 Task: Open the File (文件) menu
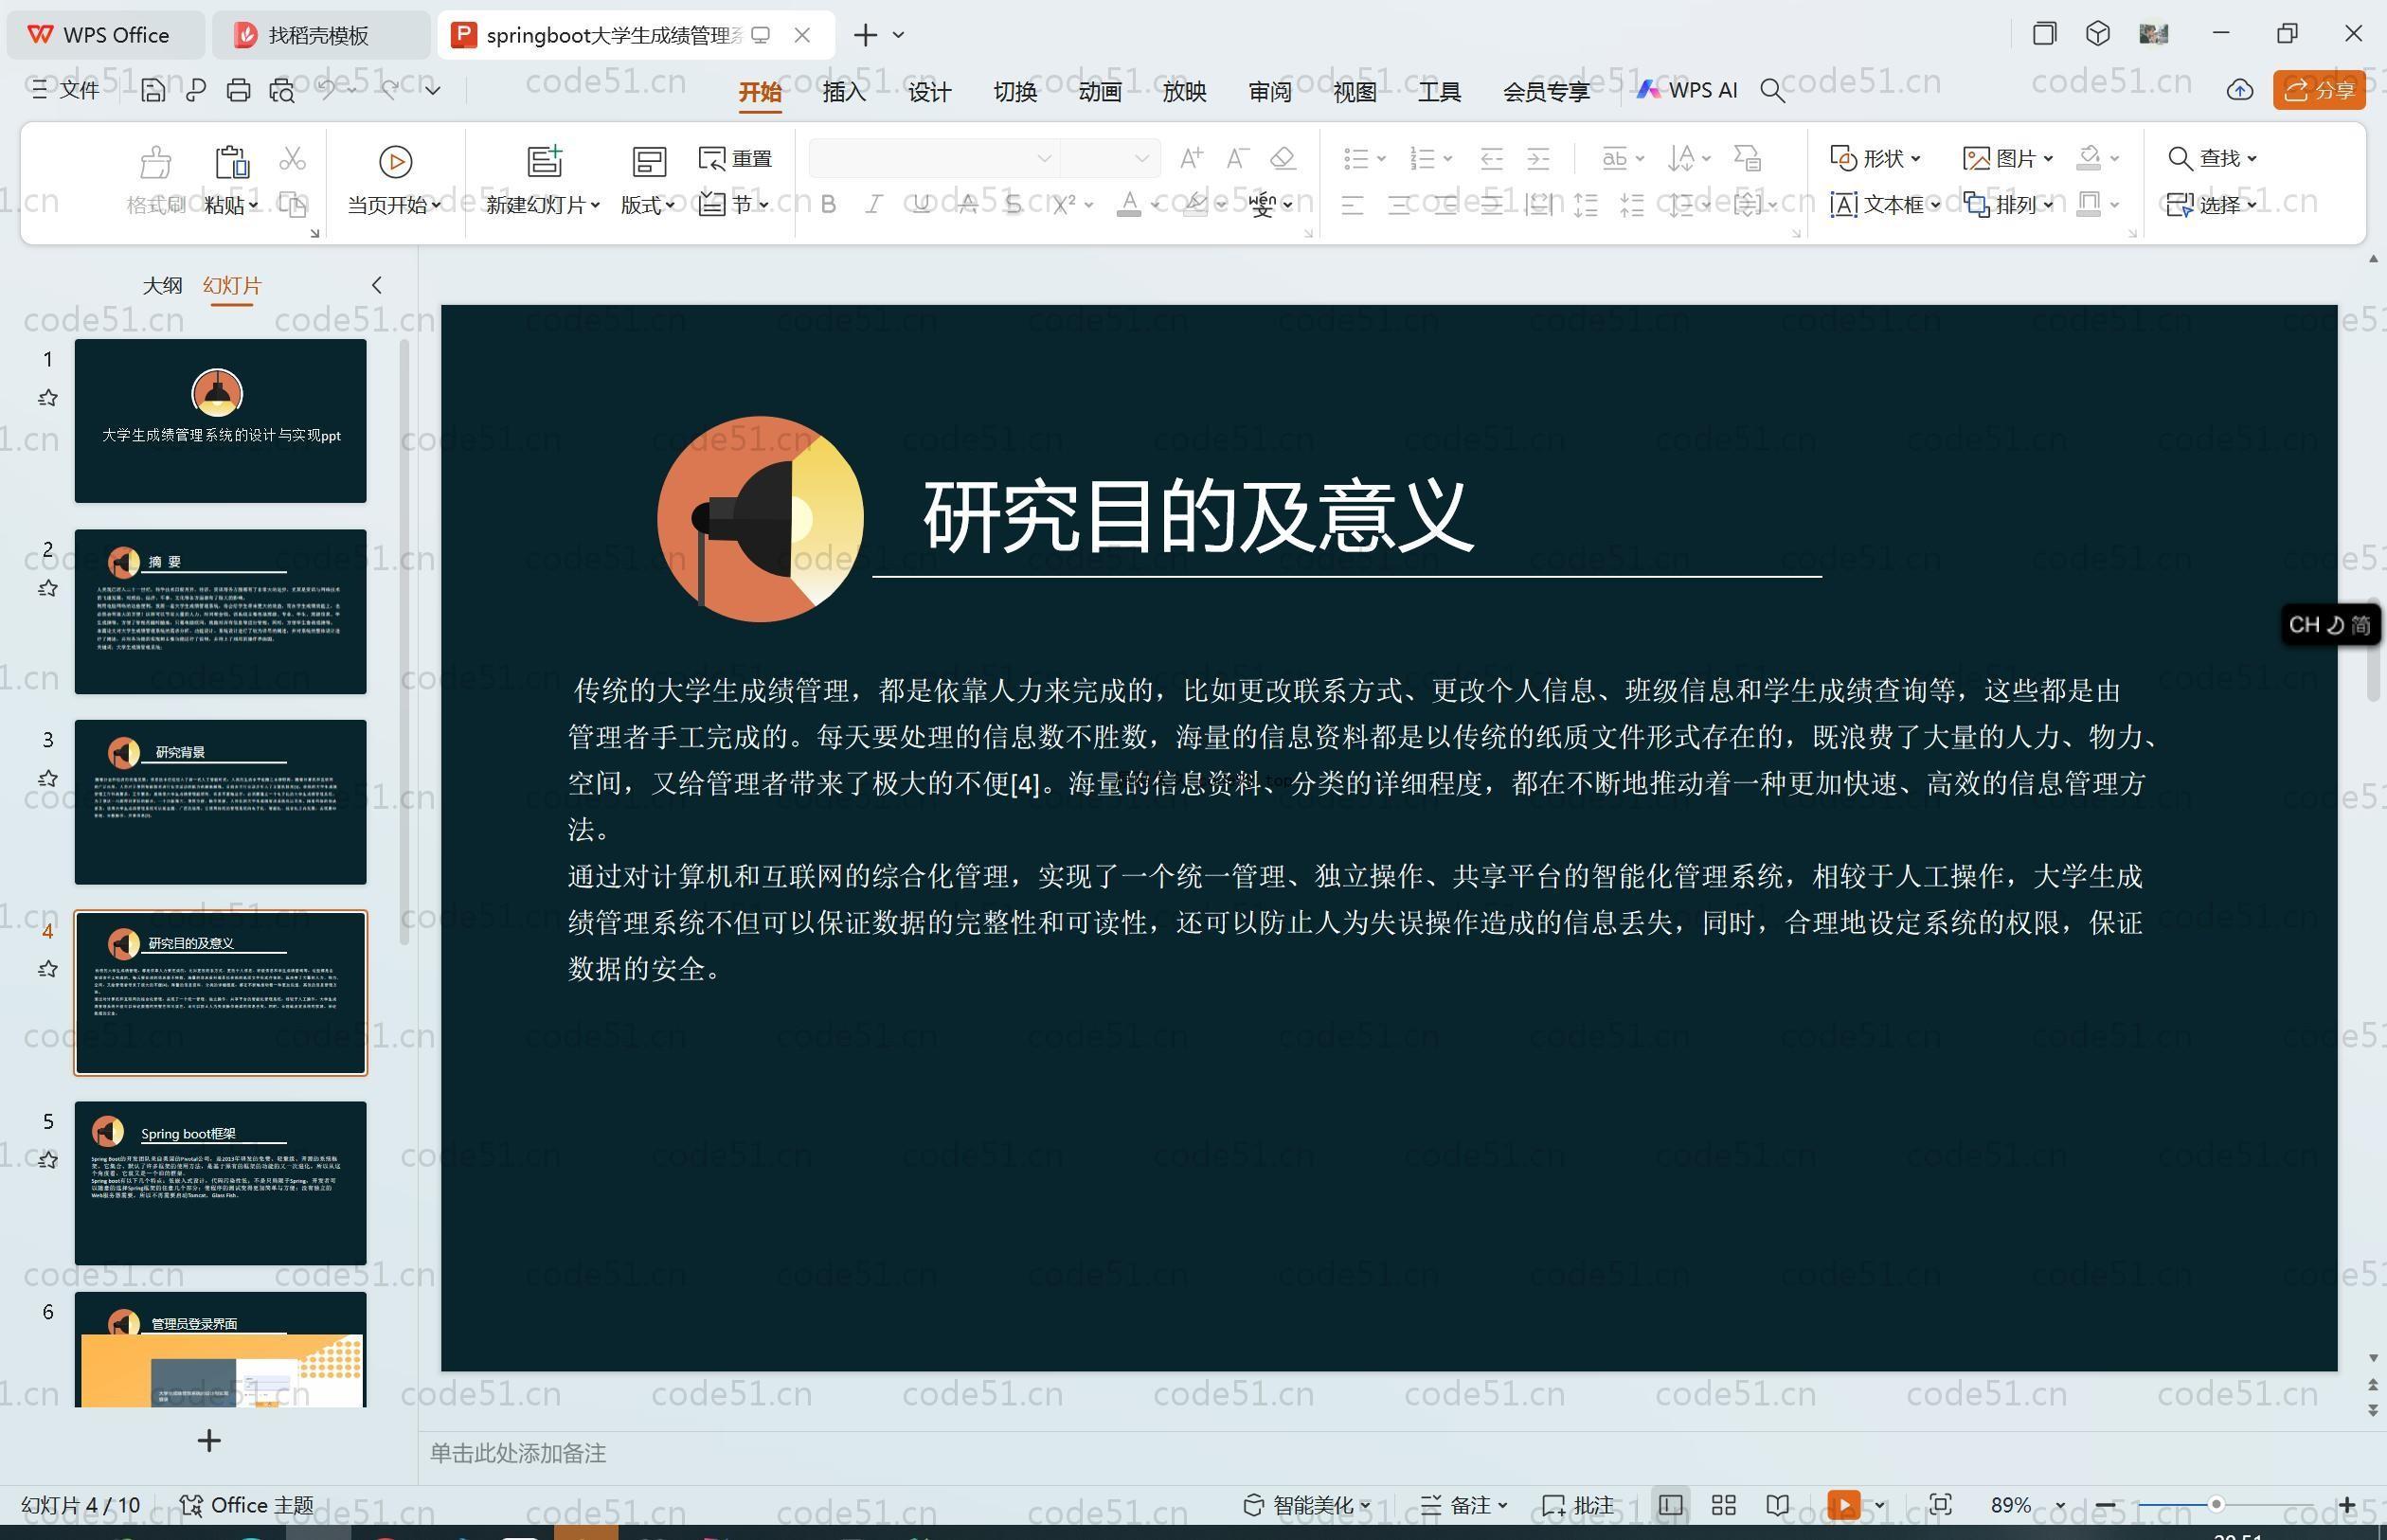pyautogui.click(x=66, y=91)
